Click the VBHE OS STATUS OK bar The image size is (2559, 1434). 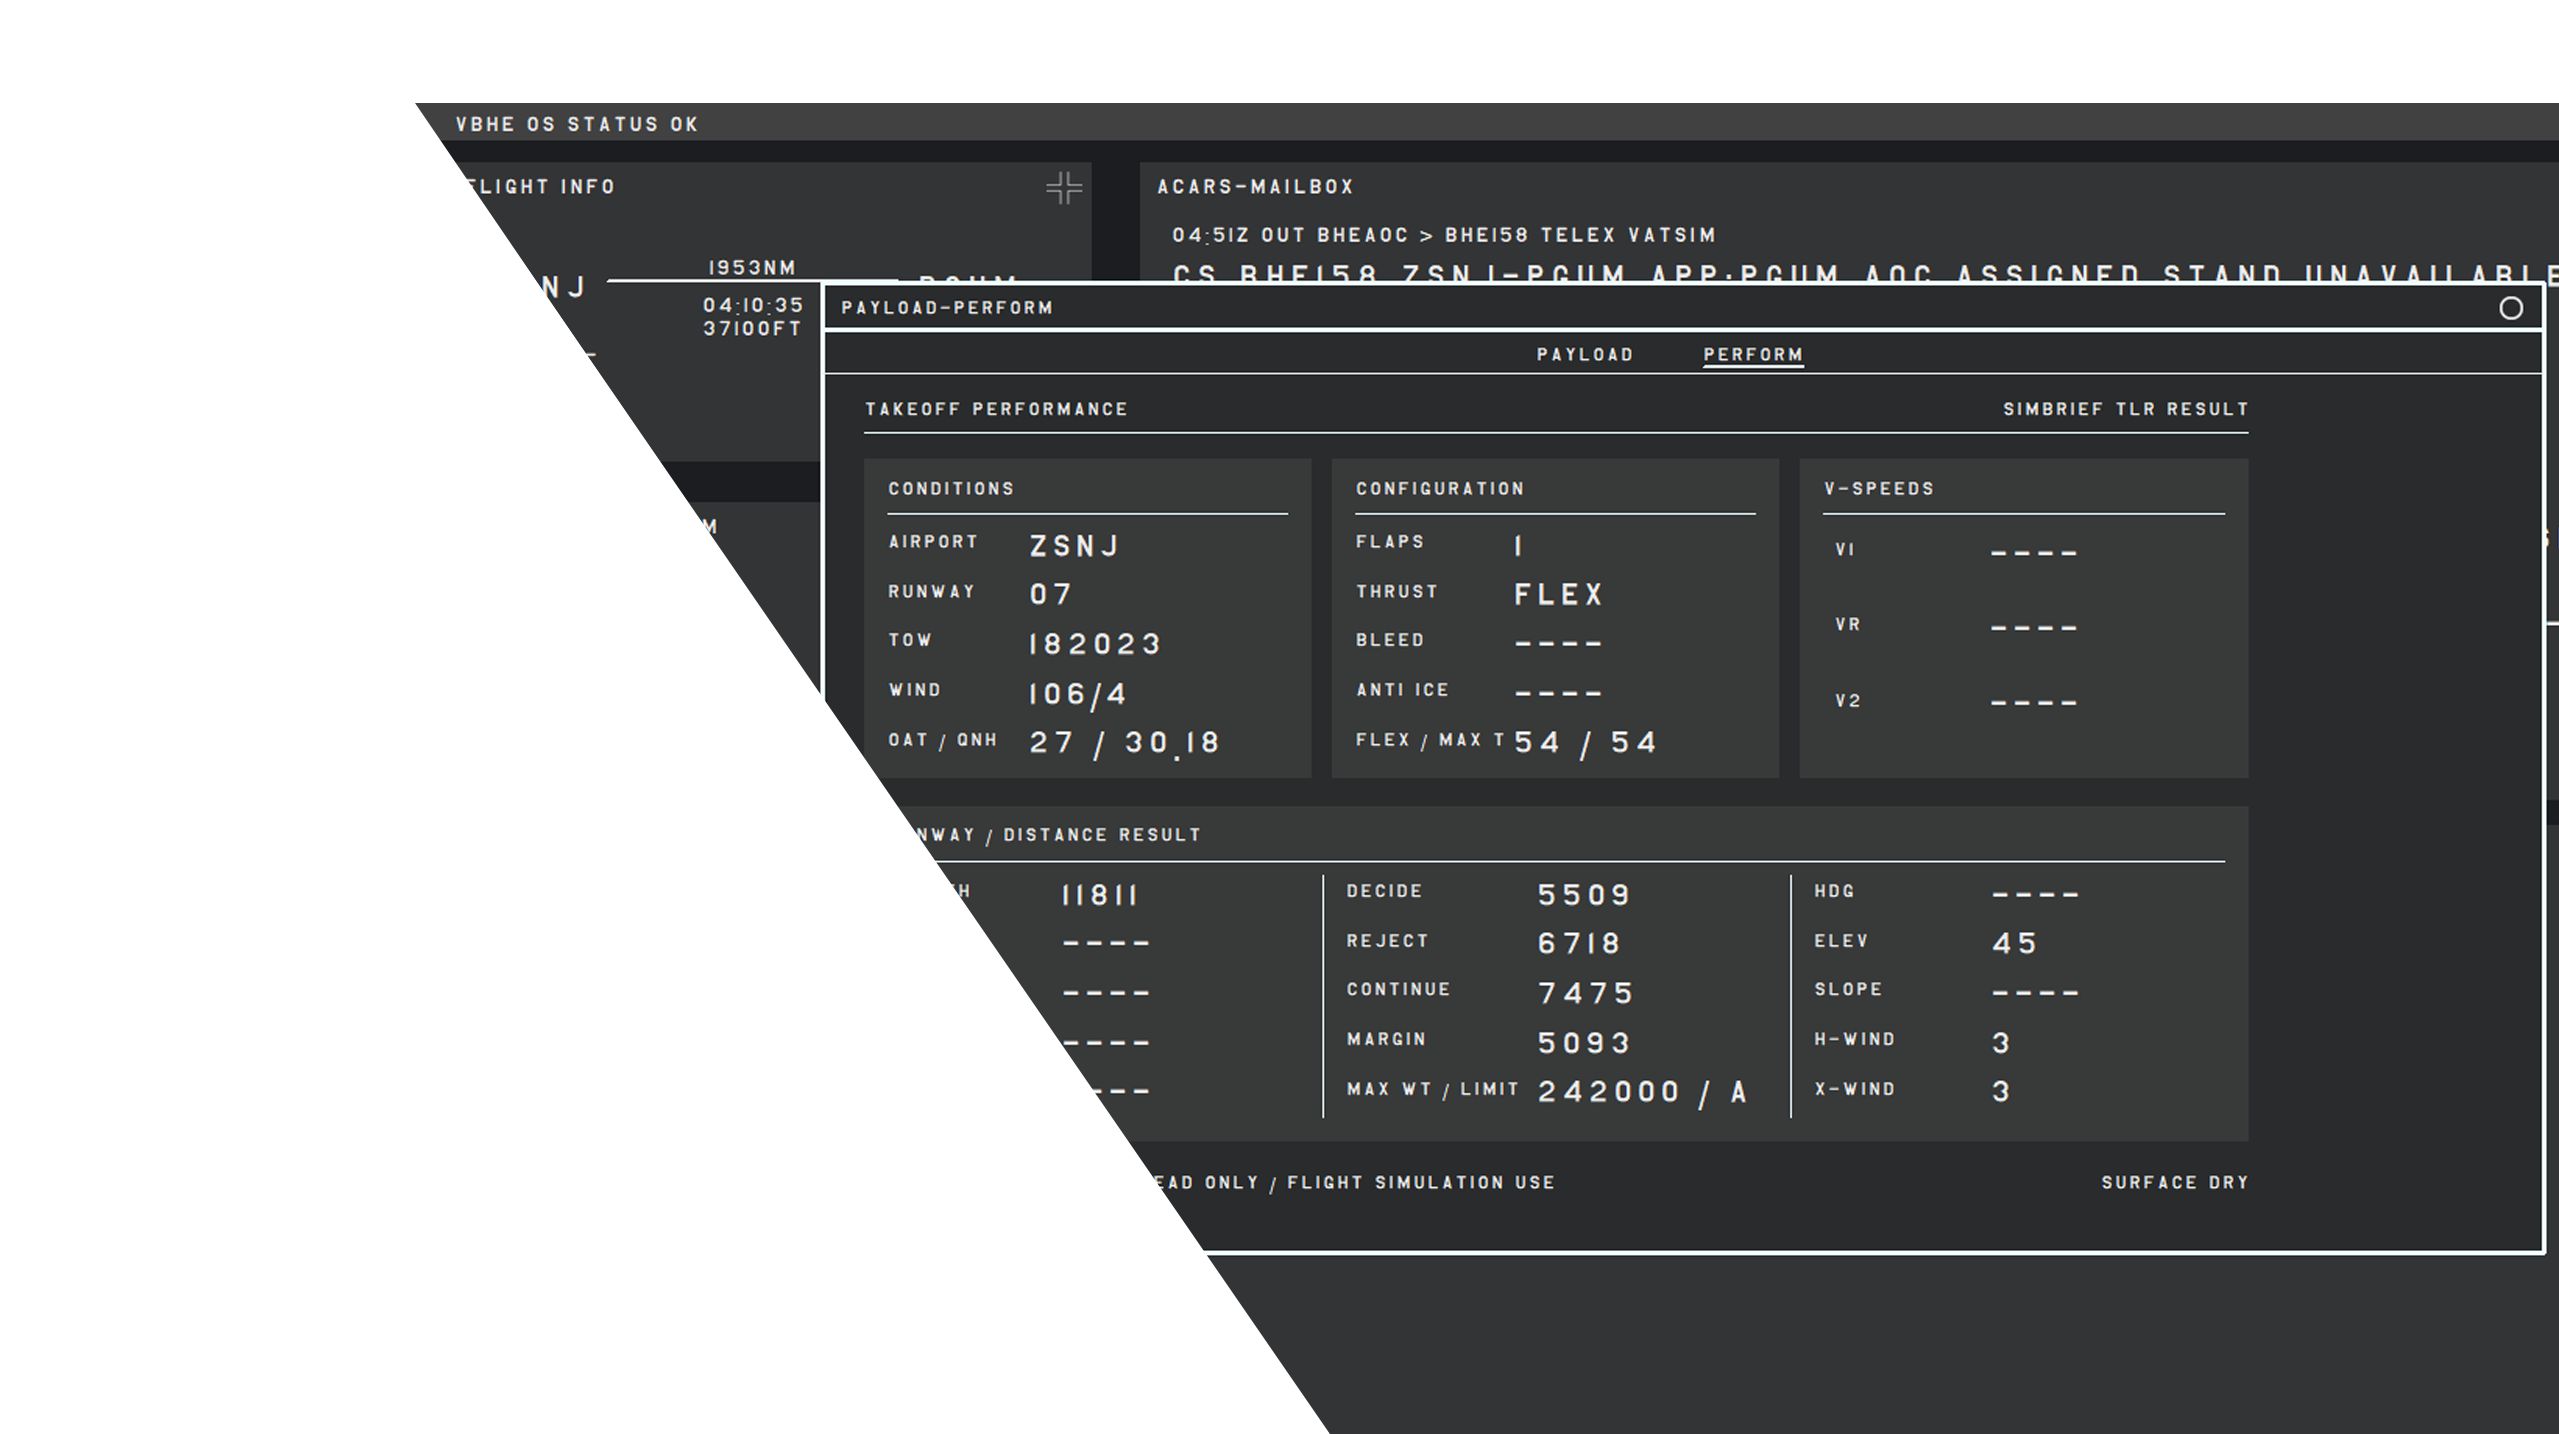[x=577, y=124]
